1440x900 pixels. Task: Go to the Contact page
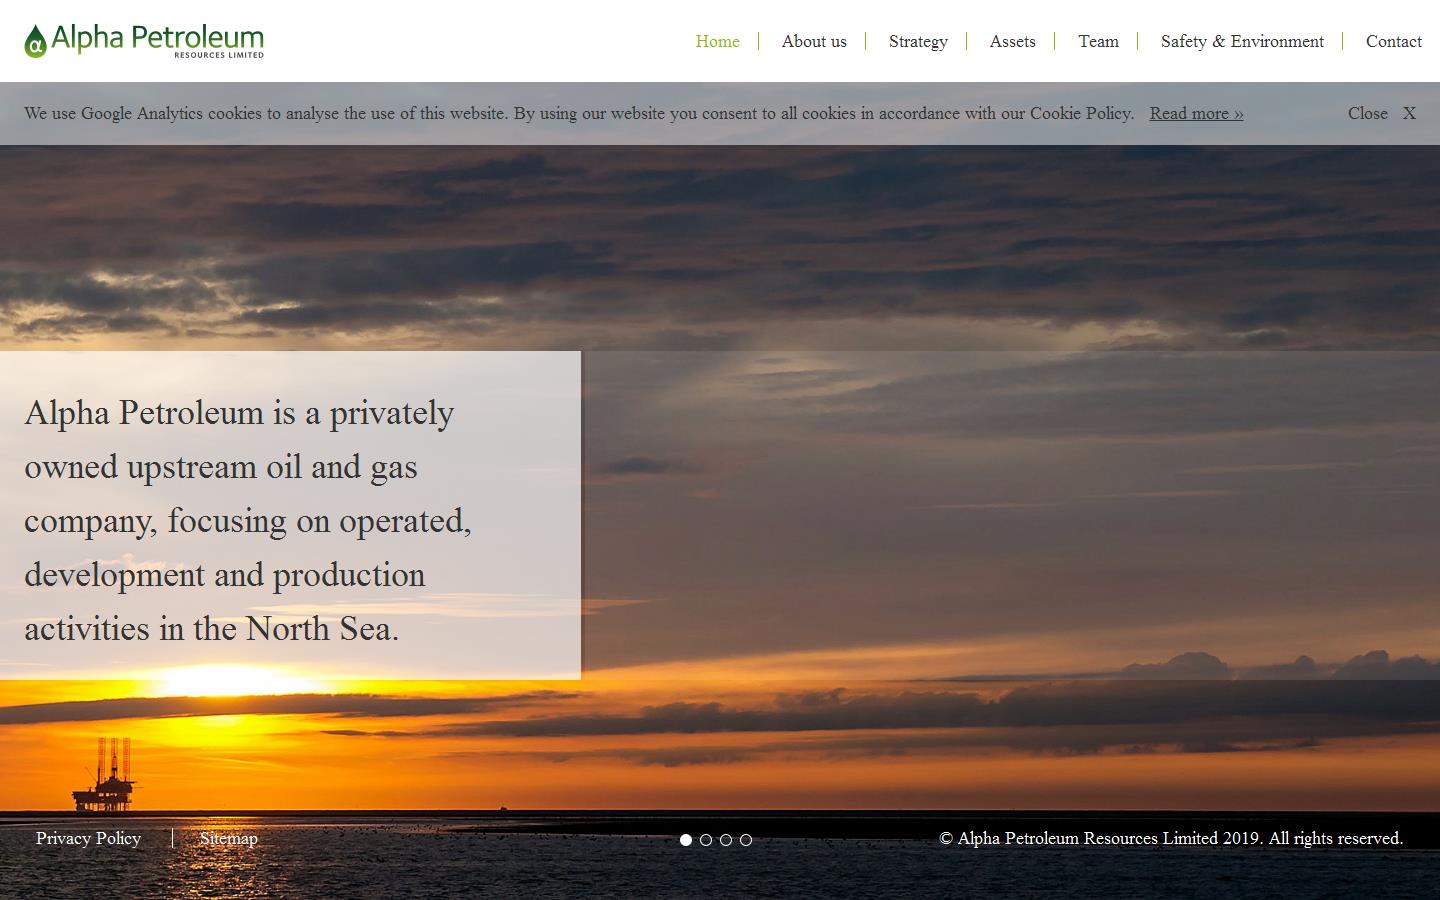tap(1392, 42)
